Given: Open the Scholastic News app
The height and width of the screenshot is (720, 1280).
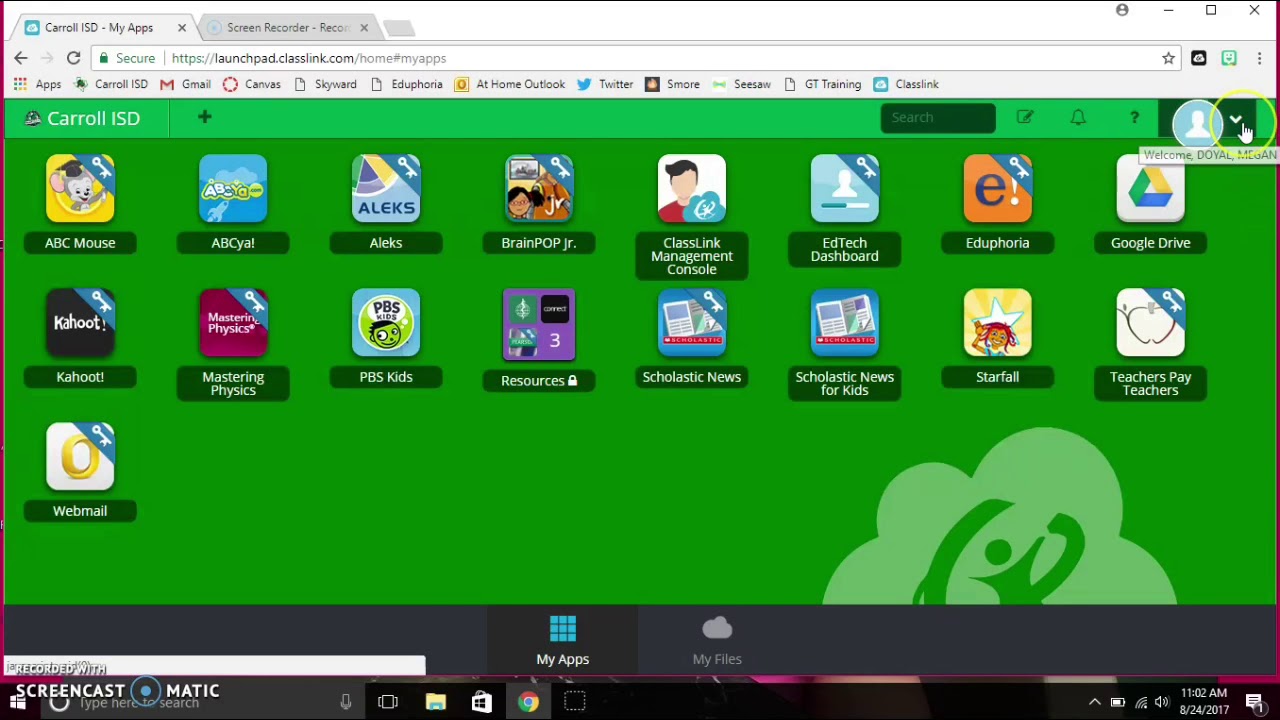Looking at the screenshot, I should tap(692, 323).
